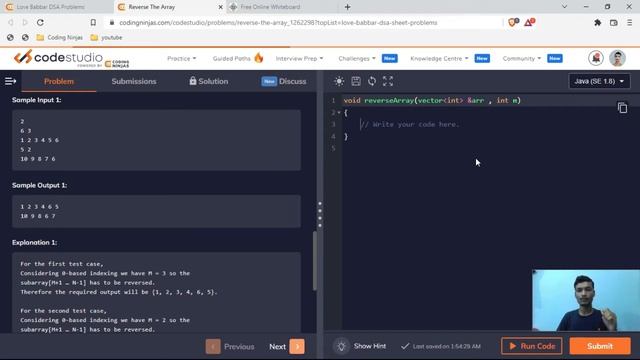The image size is (640, 360).
Task: Open the Discuss tab
Action: 284,81
